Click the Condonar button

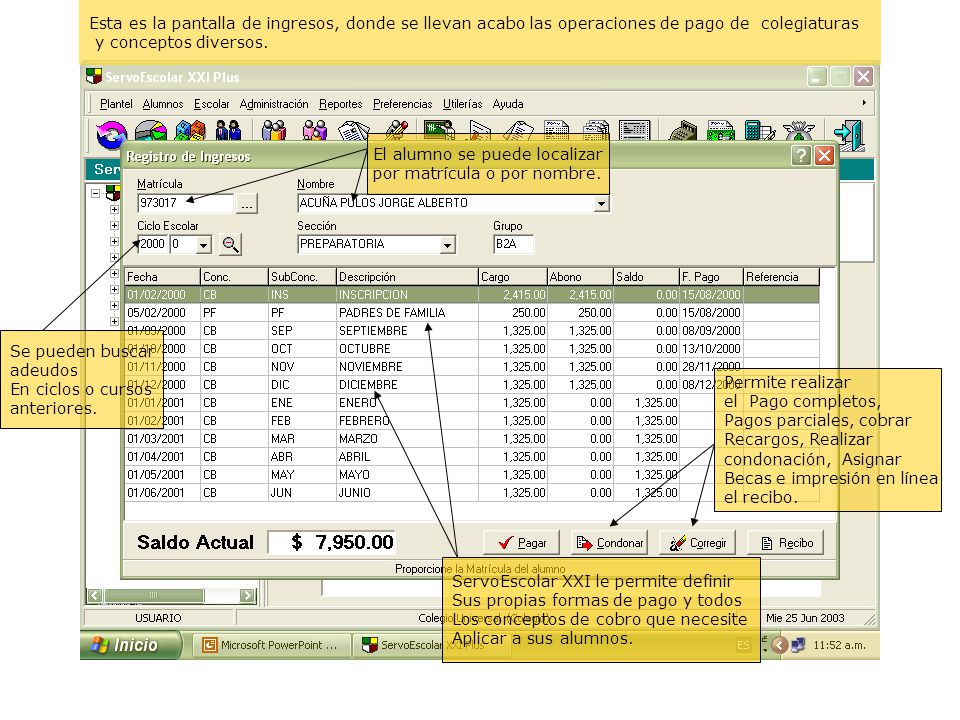pos(609,542)
